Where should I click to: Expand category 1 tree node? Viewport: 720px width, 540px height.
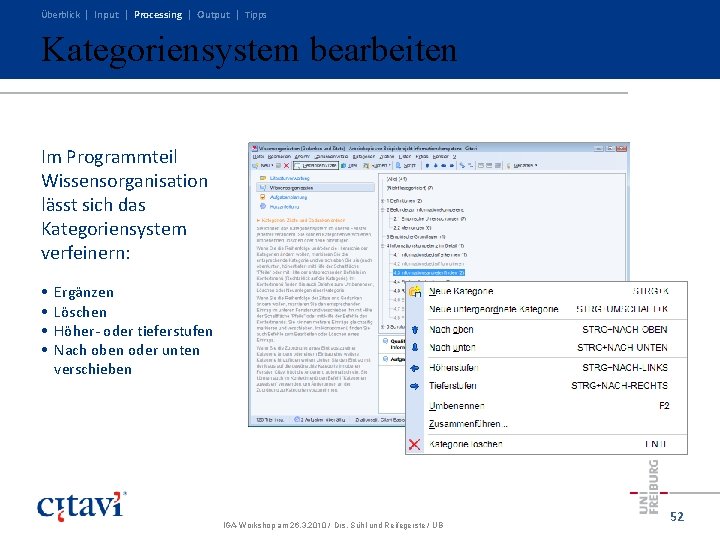point(382,201)
